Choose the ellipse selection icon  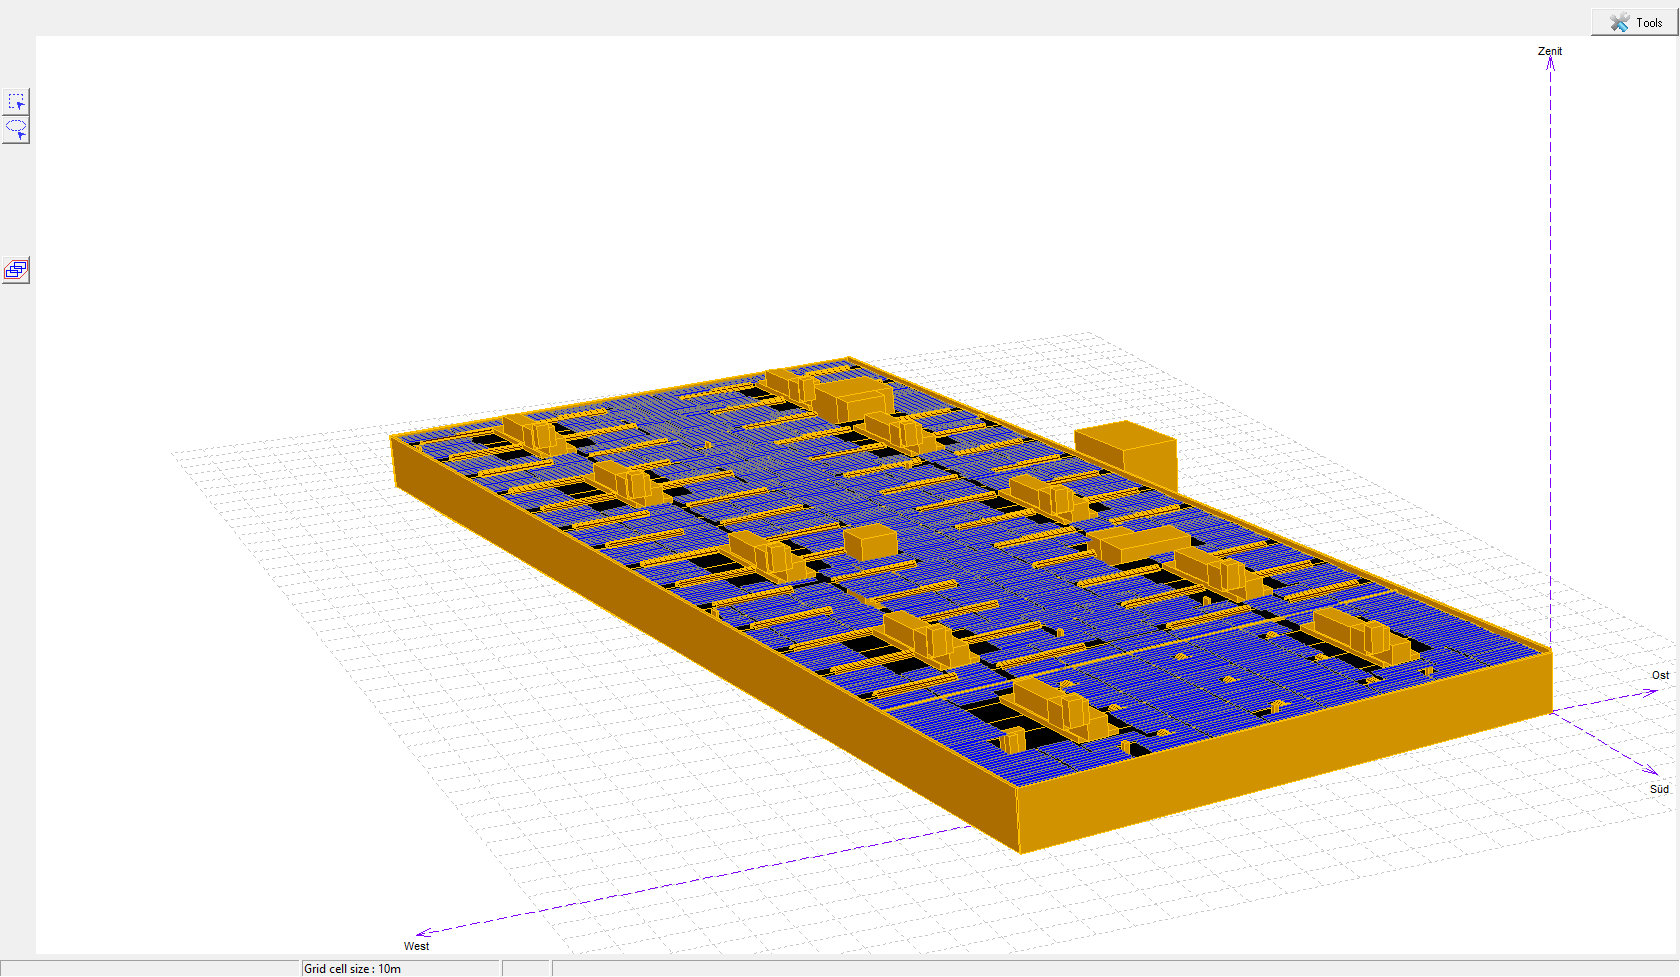pyautogui.click(x=16, y=128)
